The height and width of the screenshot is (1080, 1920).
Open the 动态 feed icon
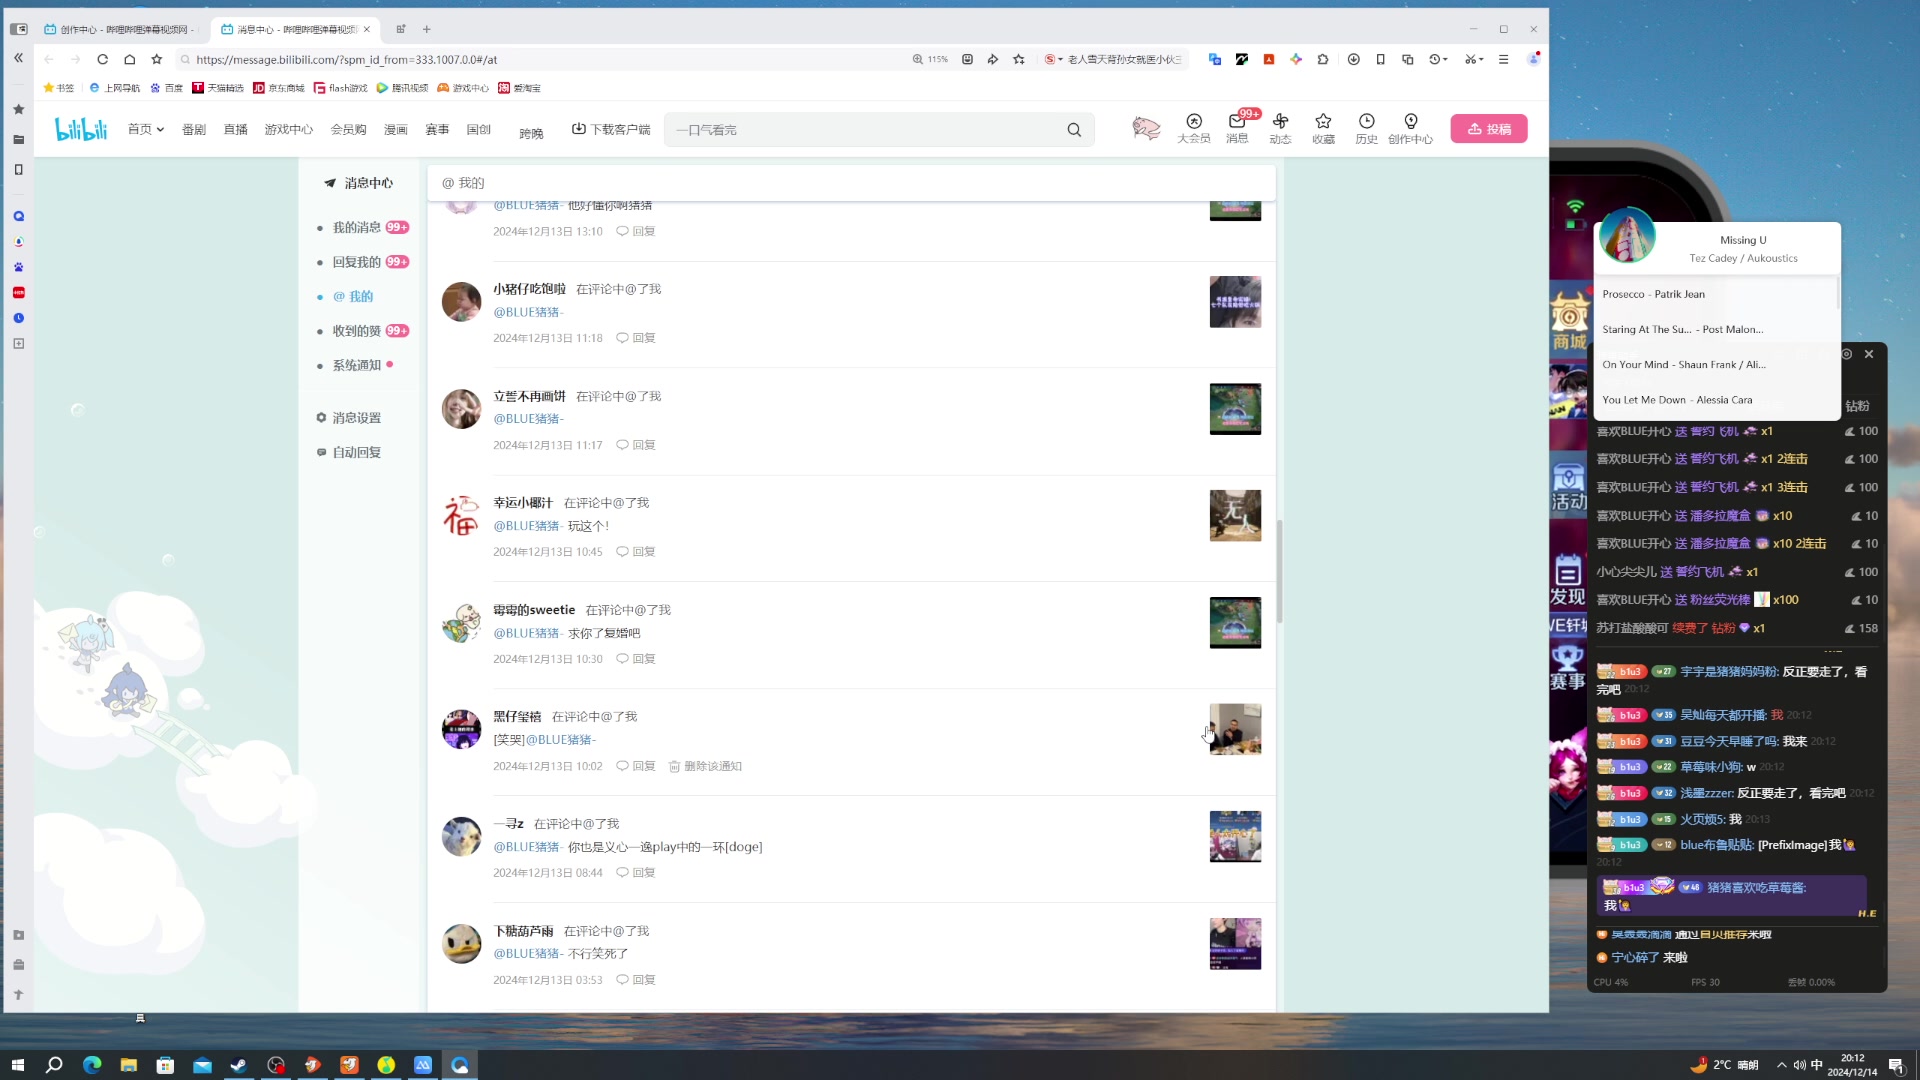pyautogui.click(x=1280, y=128)
